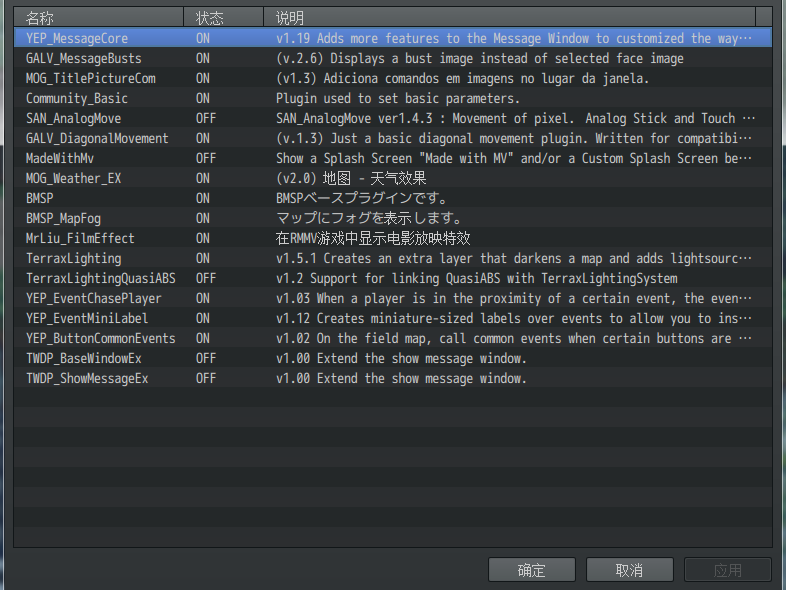Select the MOG_Weather_EX plugin name
Screen dimensions: 786x590
[x=74, y=178]
